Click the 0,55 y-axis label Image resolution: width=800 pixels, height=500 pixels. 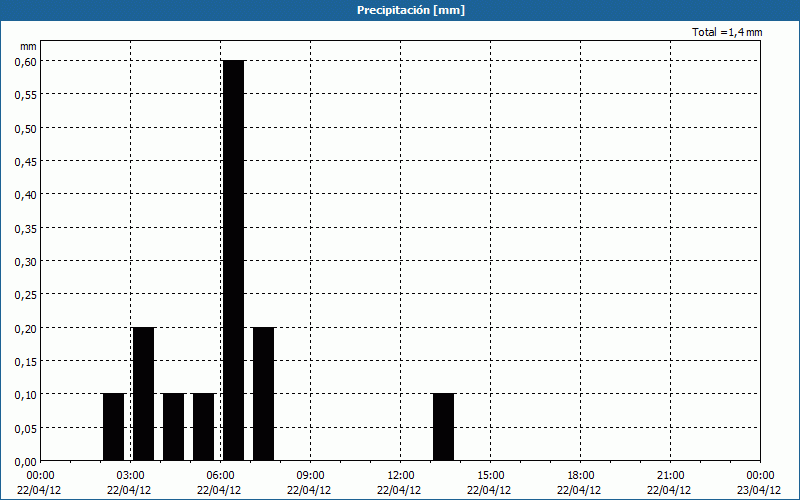pyautogui.click(x=26, y=94)
